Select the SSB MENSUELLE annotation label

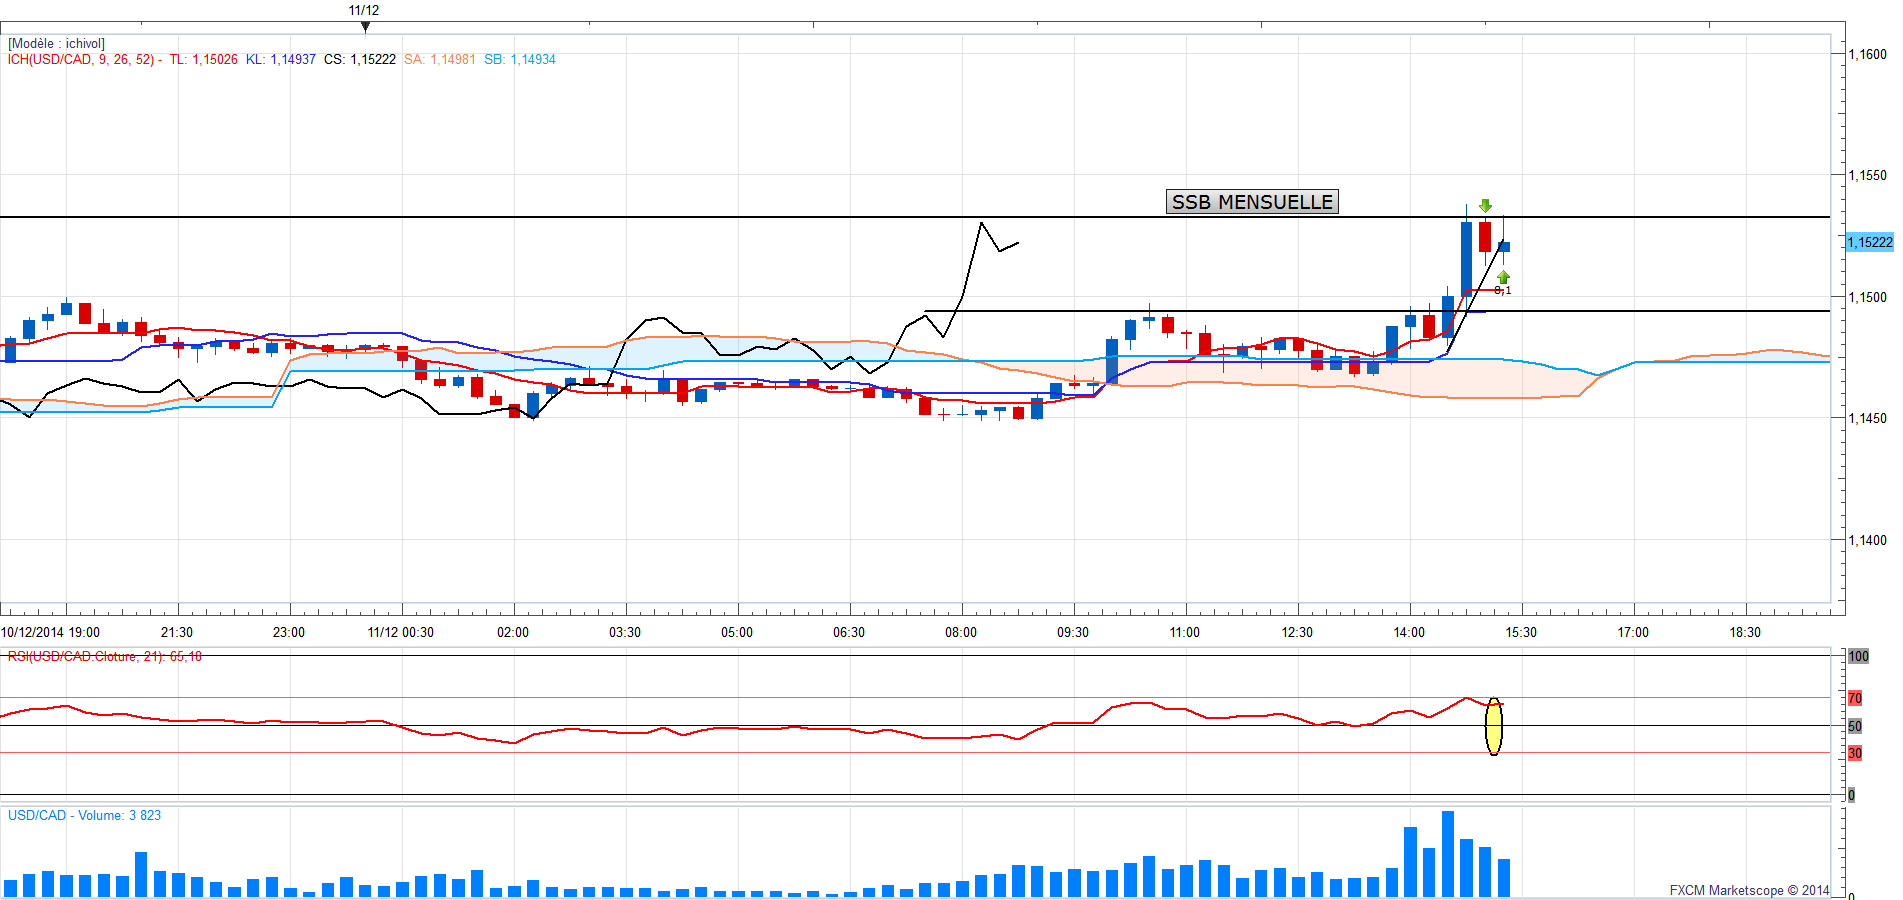(1252, 202)
